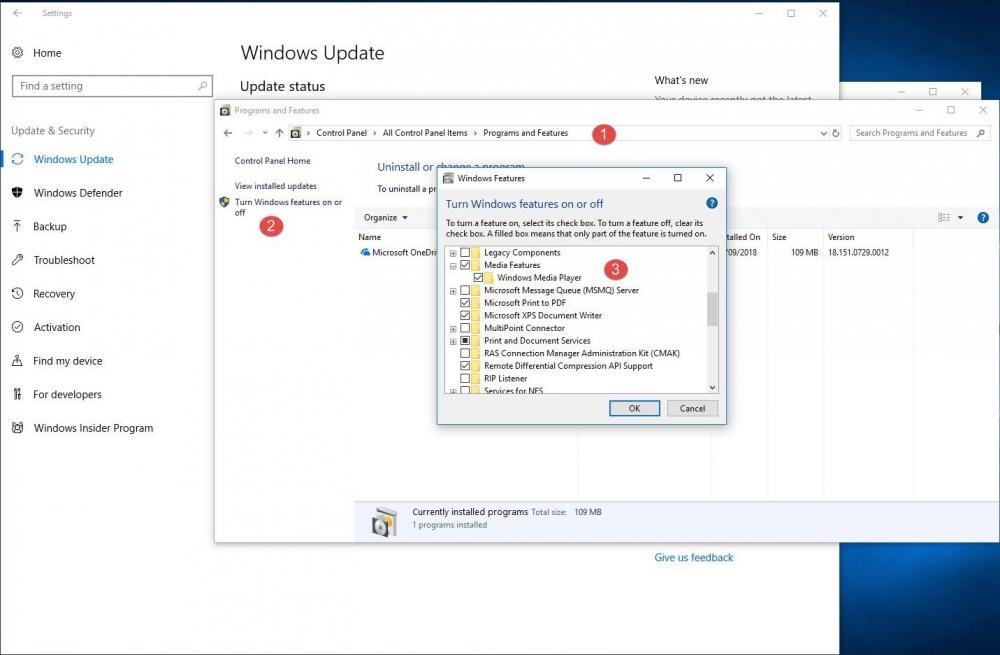
Task: Click the Windows Features title bar icon
Action: (448, 178)
